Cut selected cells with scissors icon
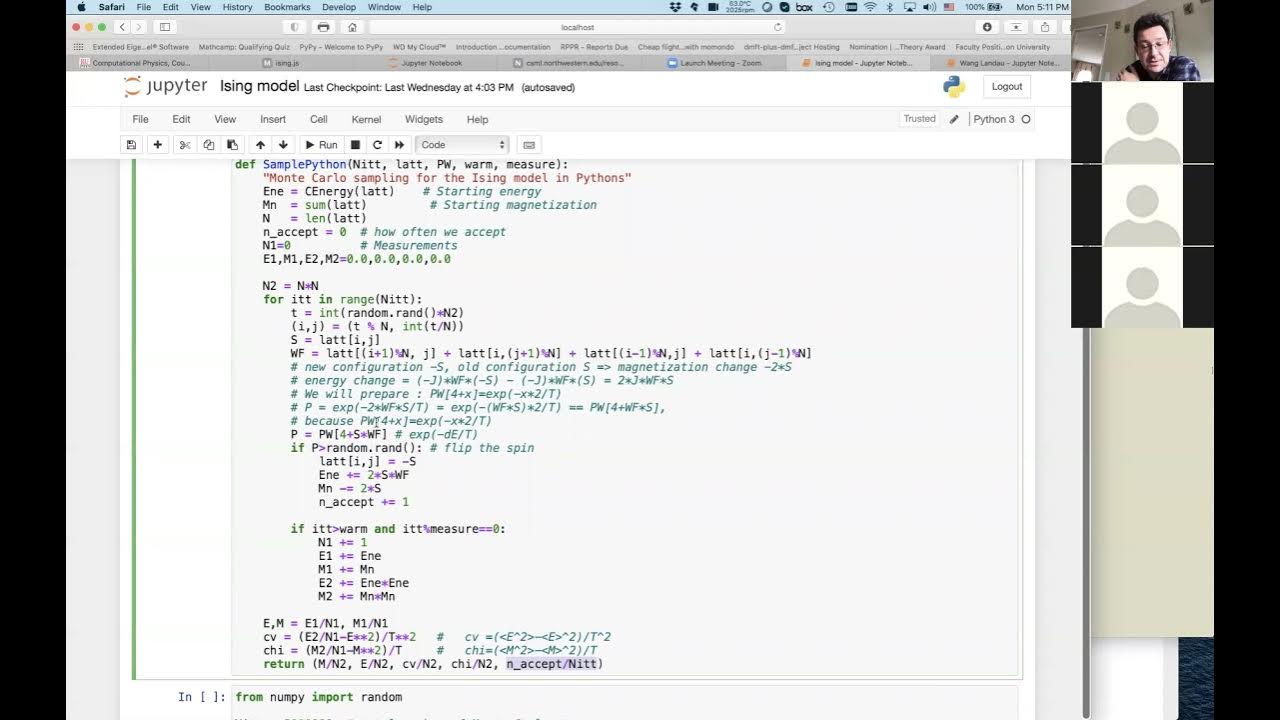 pyautogui.click(x=185, y=145)
